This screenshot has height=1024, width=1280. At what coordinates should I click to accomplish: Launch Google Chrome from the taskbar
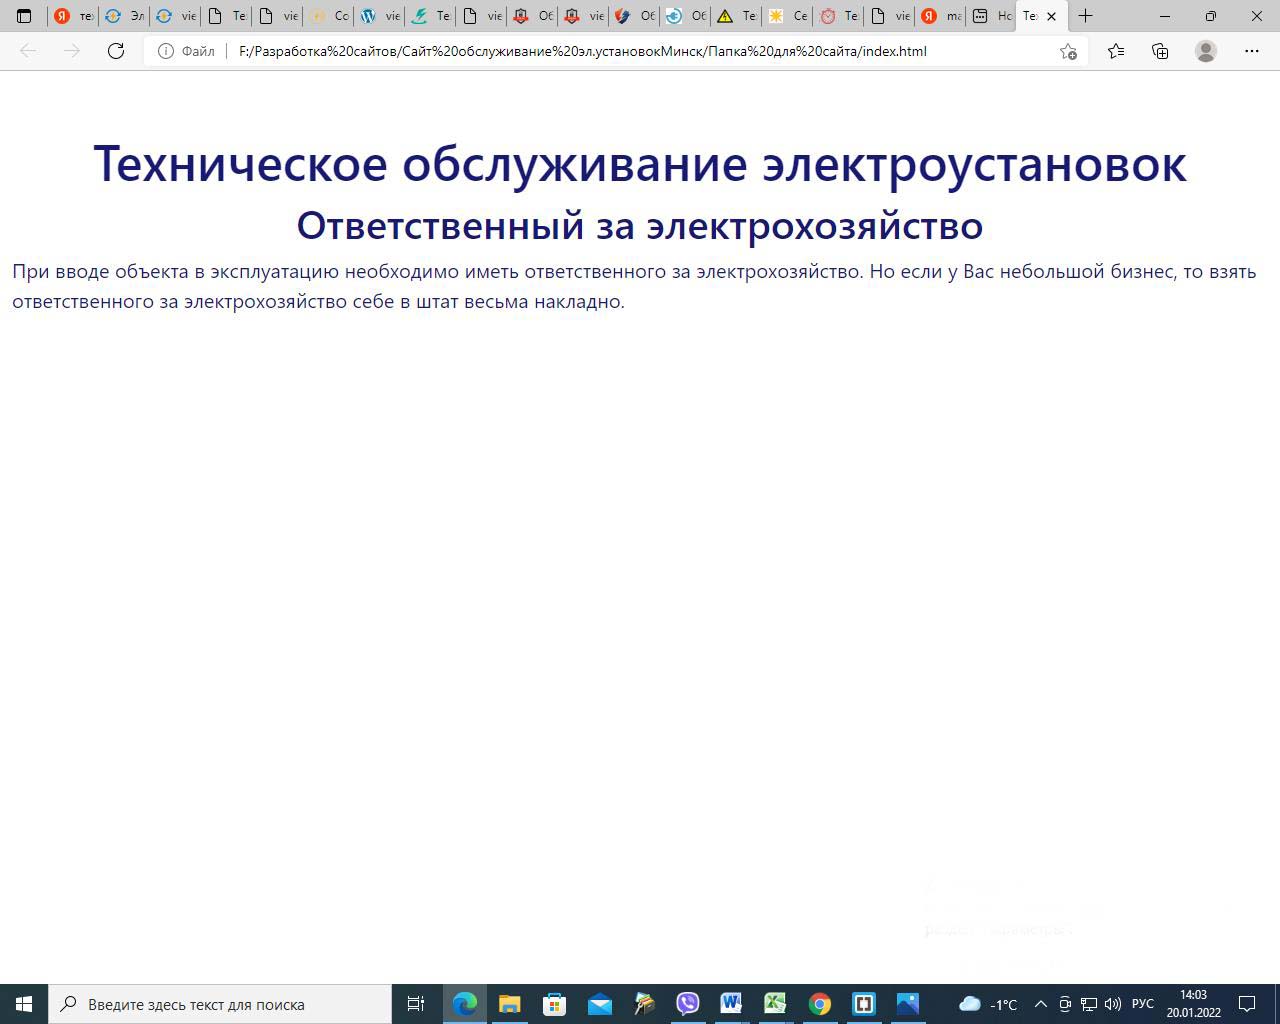tap(820, 1004)
